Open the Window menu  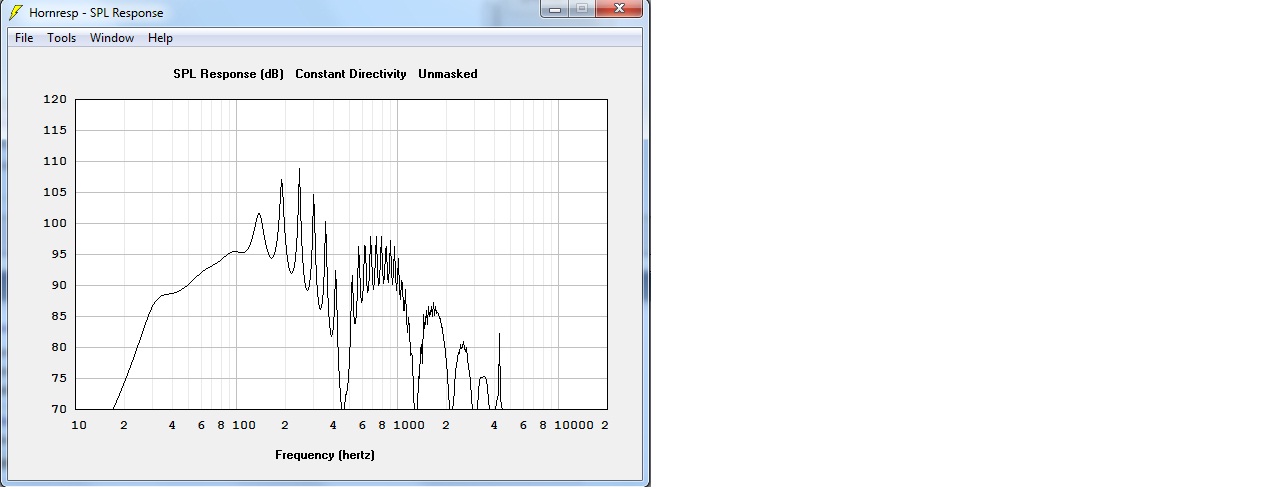(x=112, y=38)
